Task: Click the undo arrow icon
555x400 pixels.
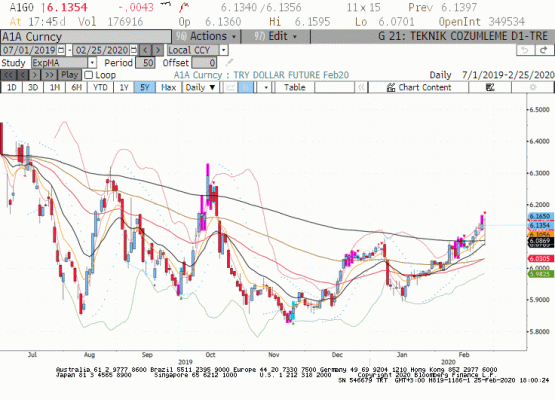Action: 525,50
